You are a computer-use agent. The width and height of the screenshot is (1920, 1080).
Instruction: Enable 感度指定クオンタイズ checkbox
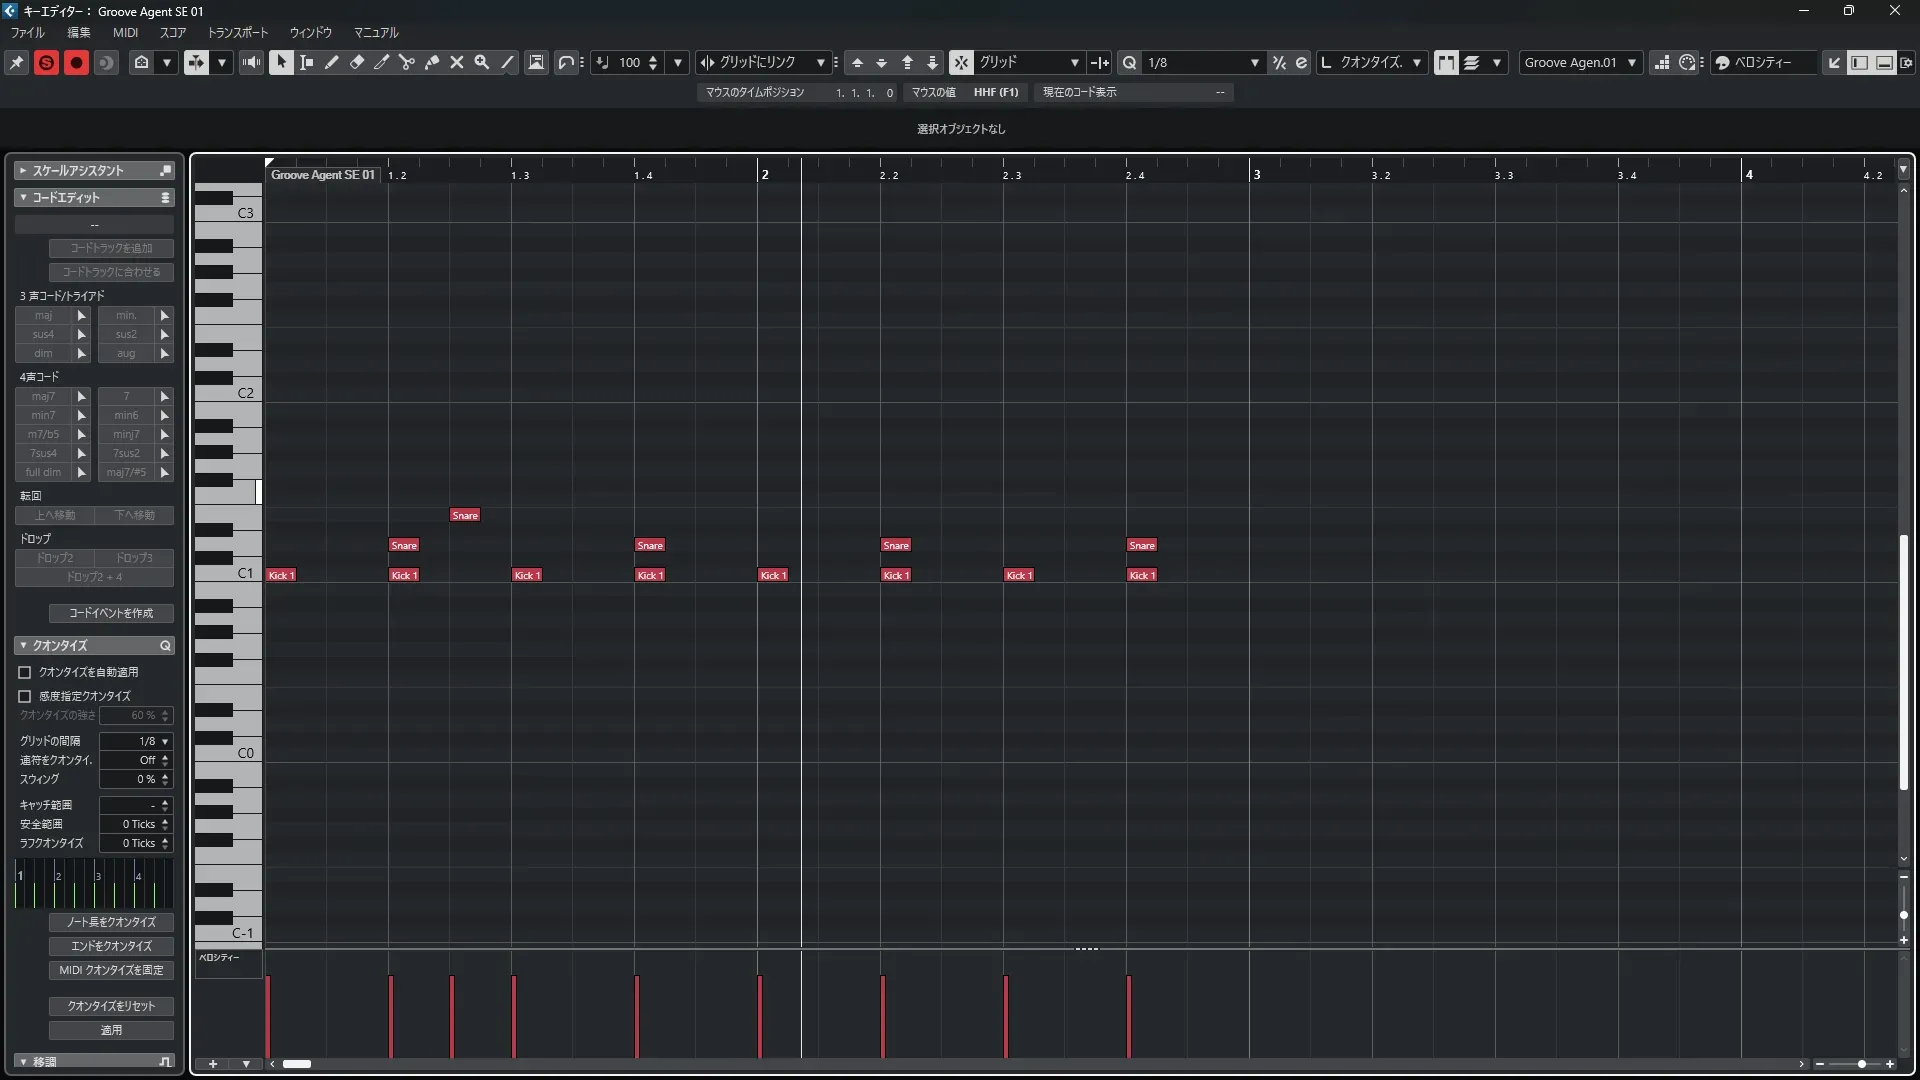[25, 696]
